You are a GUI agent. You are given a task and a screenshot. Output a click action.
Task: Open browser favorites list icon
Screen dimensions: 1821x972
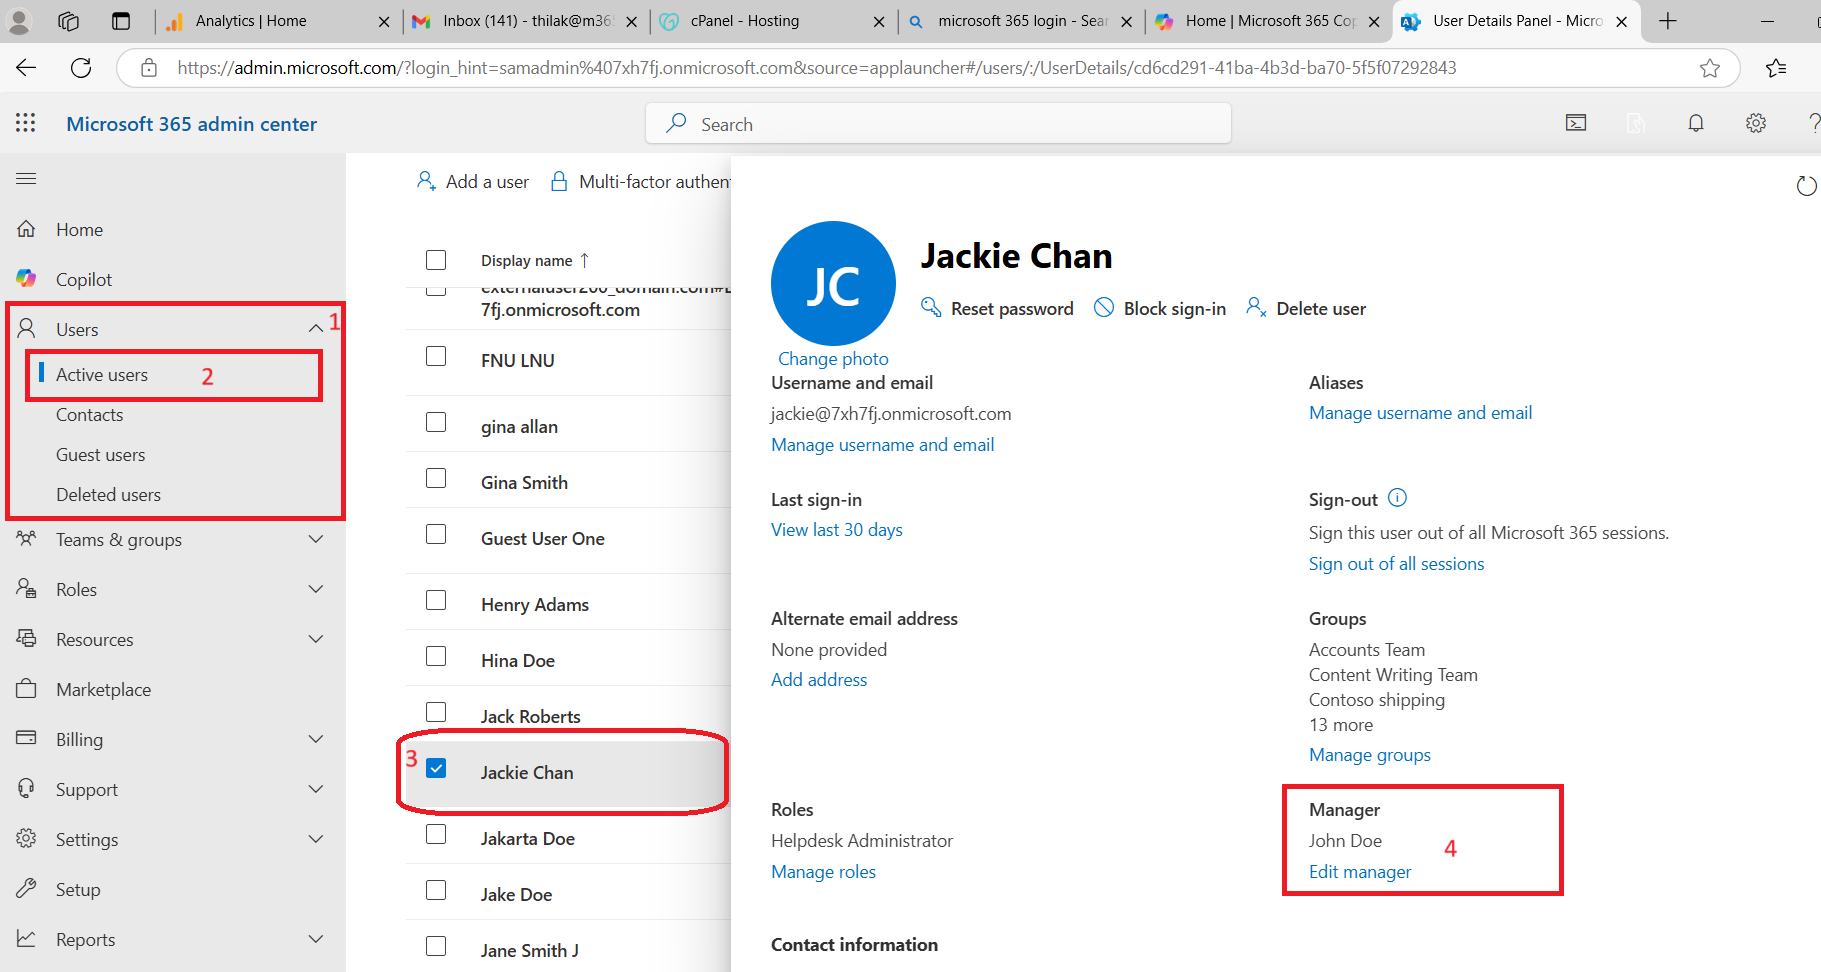pyautogui.click(x=1776, y=68)
